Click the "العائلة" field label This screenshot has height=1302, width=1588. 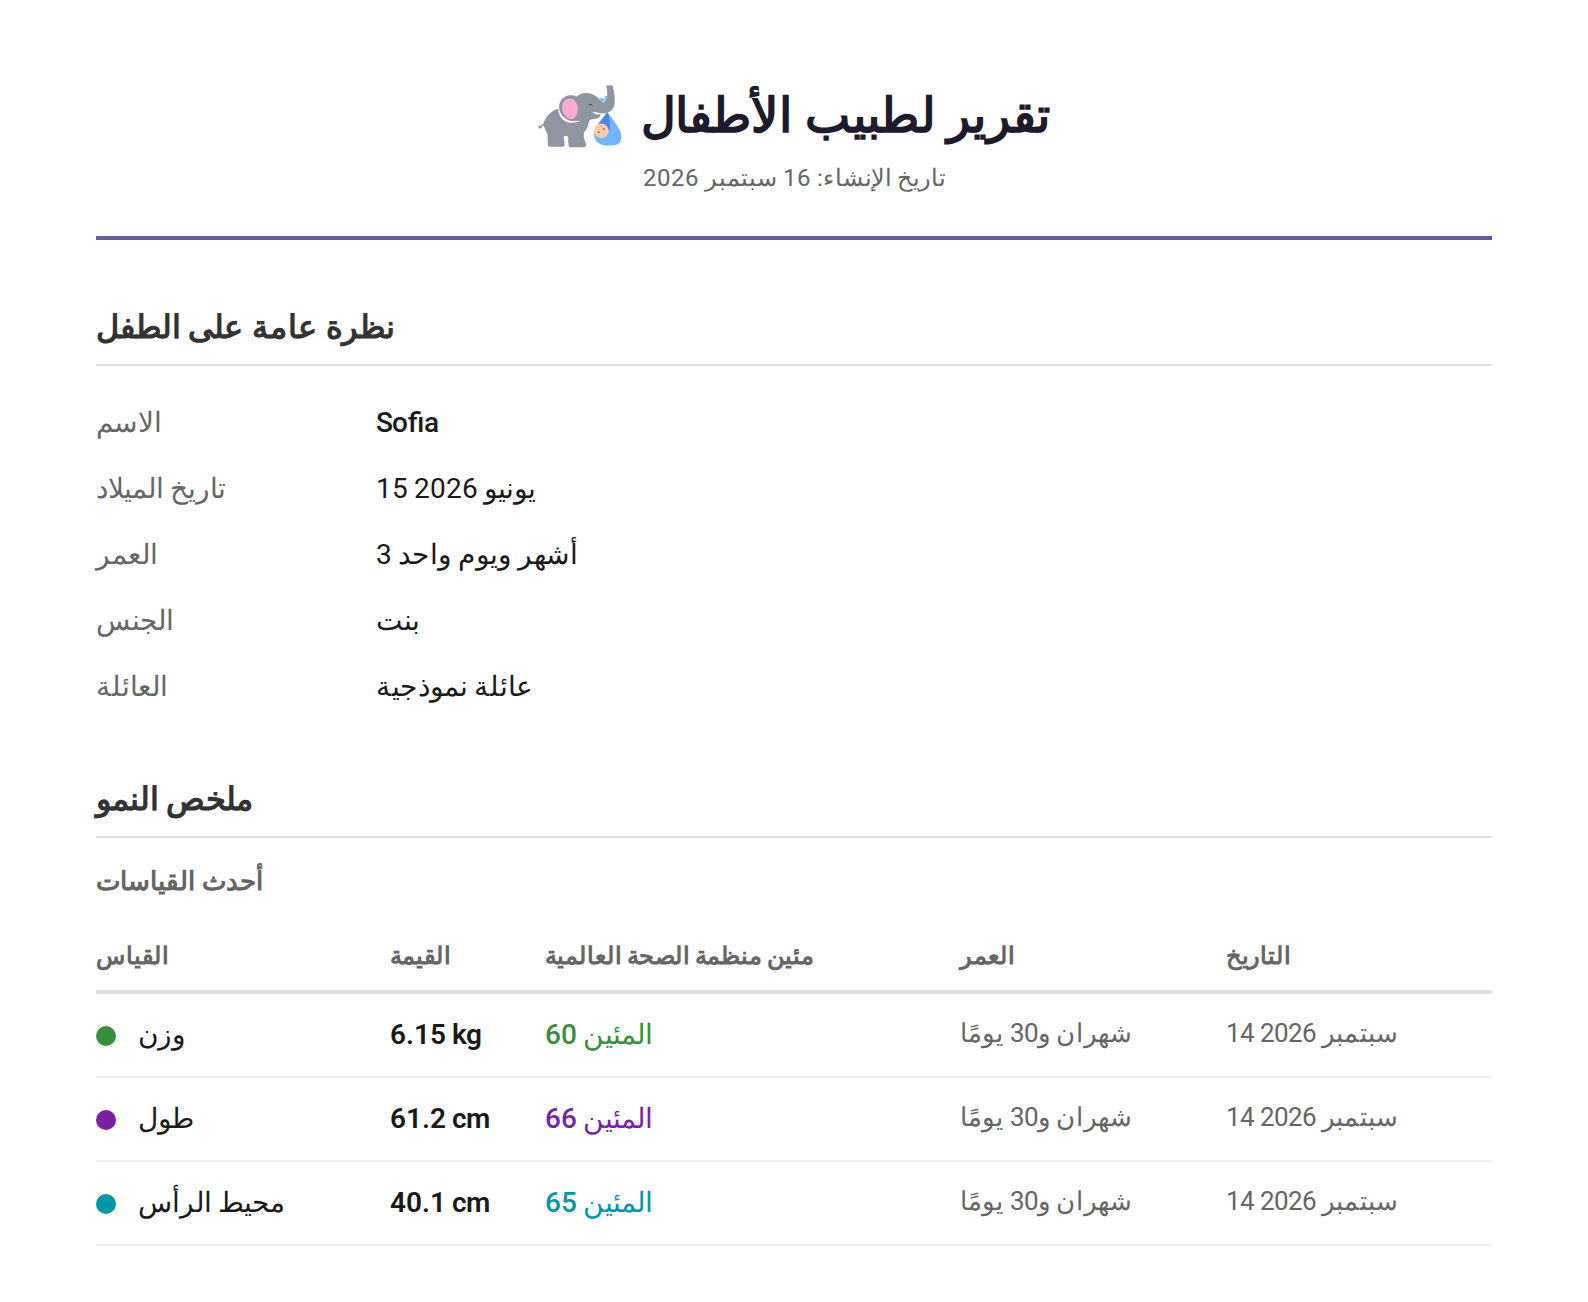point(131,687)
